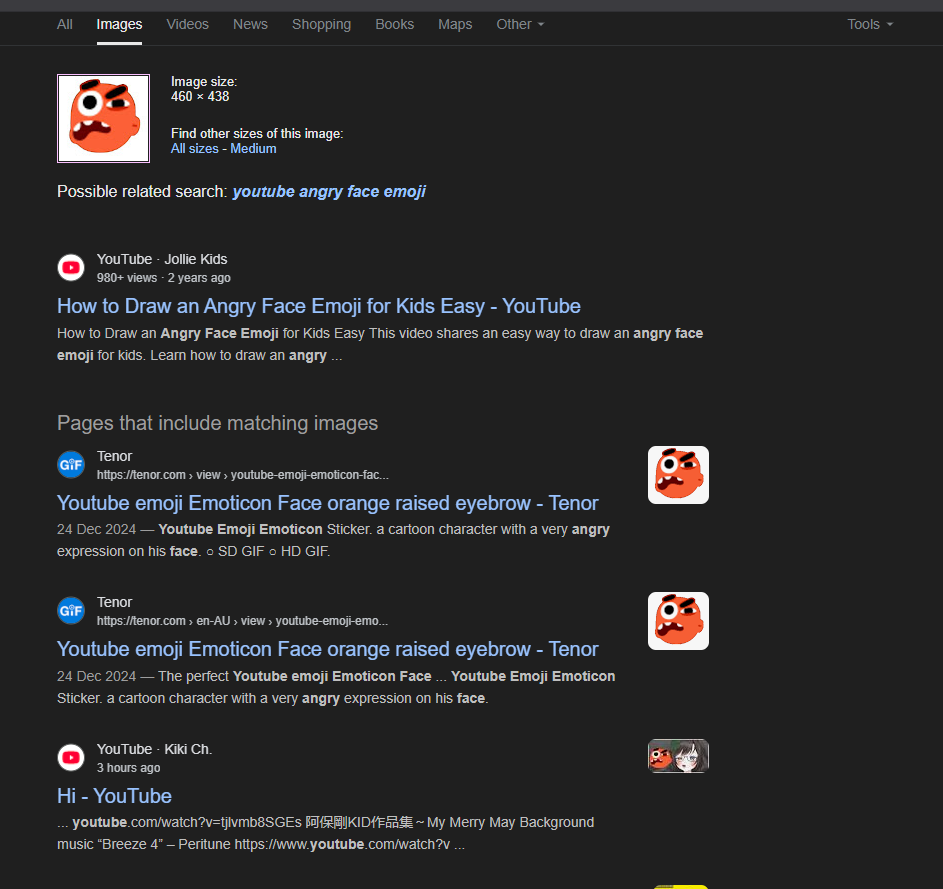Screen dimensions: 943x889
Task: Open the searched angry face source image
Action: [x=103, y=118]
